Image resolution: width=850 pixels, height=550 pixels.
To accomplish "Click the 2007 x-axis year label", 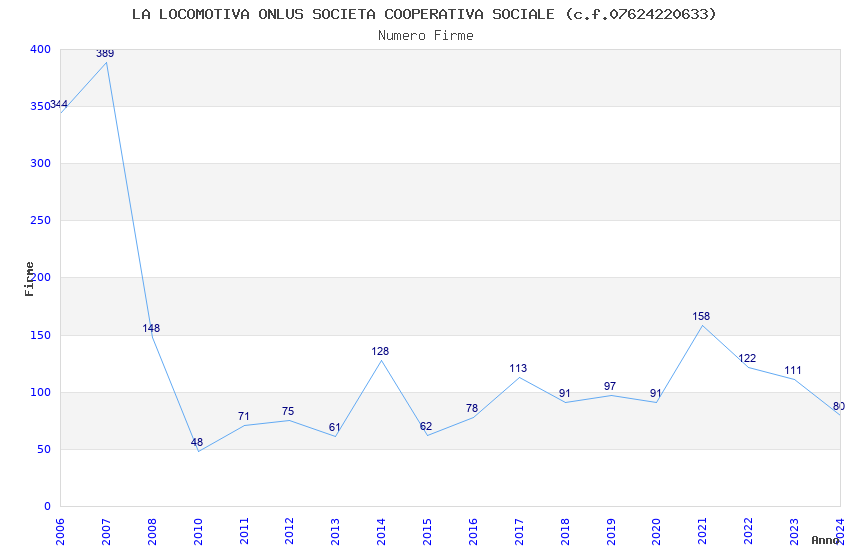I will pos(106,532).
